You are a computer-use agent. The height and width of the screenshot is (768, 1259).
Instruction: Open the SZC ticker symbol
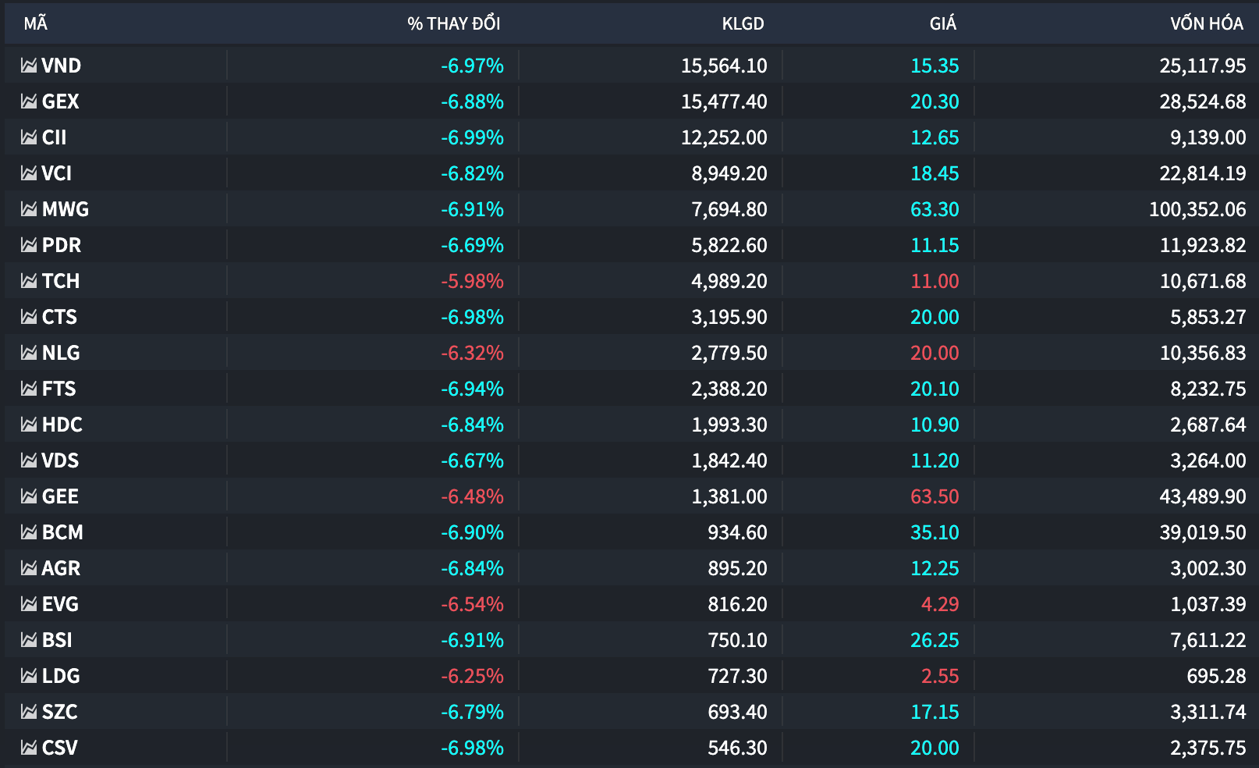(59, 713)
